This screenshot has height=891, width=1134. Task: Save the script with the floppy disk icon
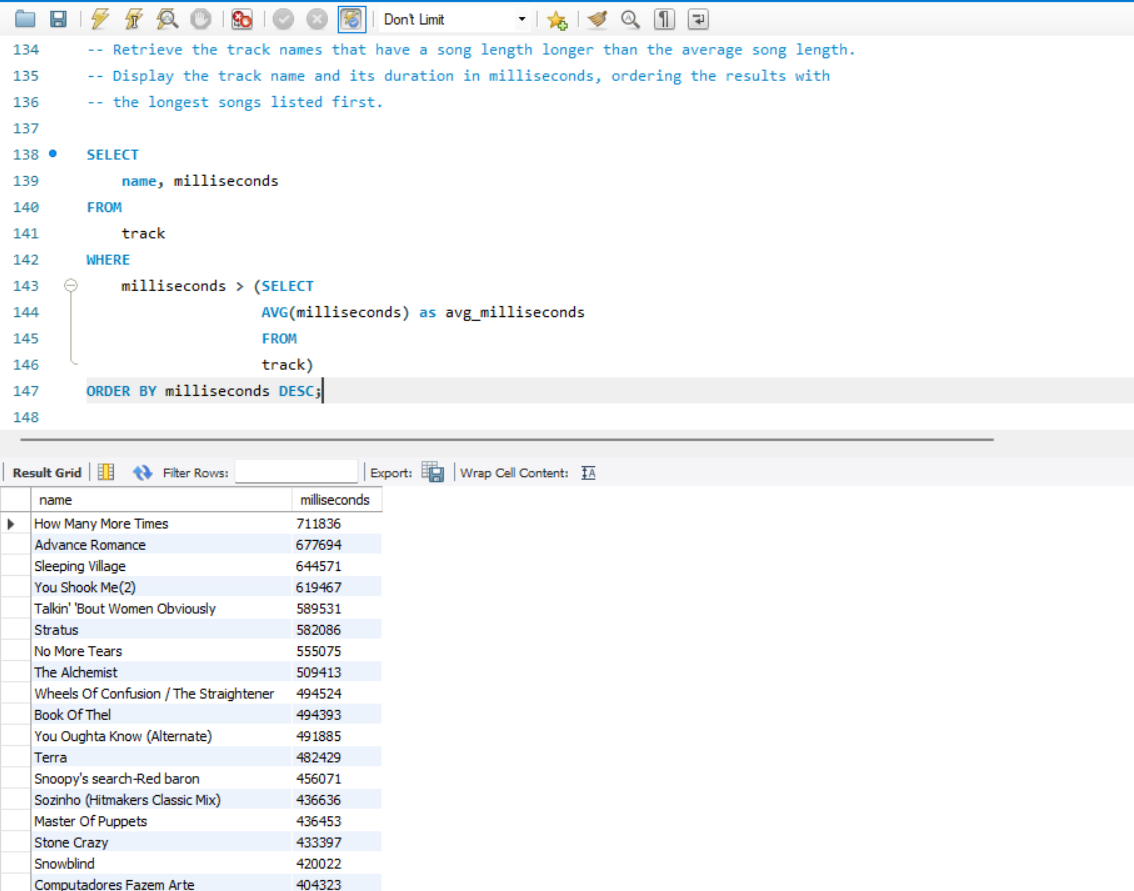[x=58, y=19]
